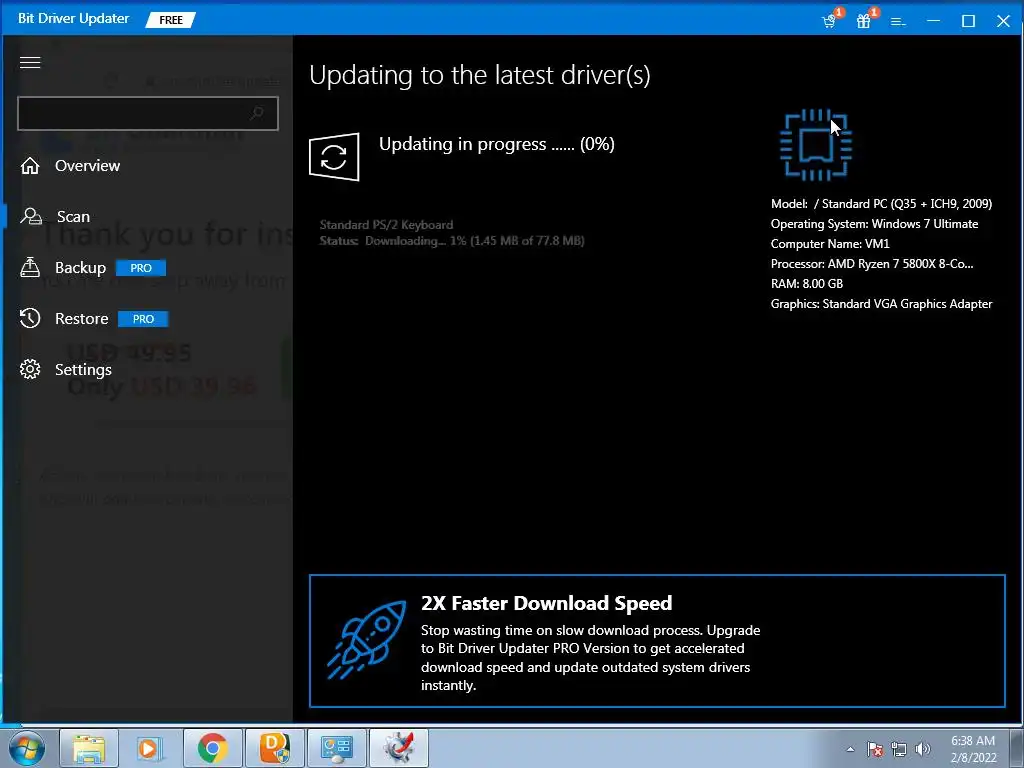1024x768 pixels.
Task: Click the Backup icon
Action: (30, 267)
